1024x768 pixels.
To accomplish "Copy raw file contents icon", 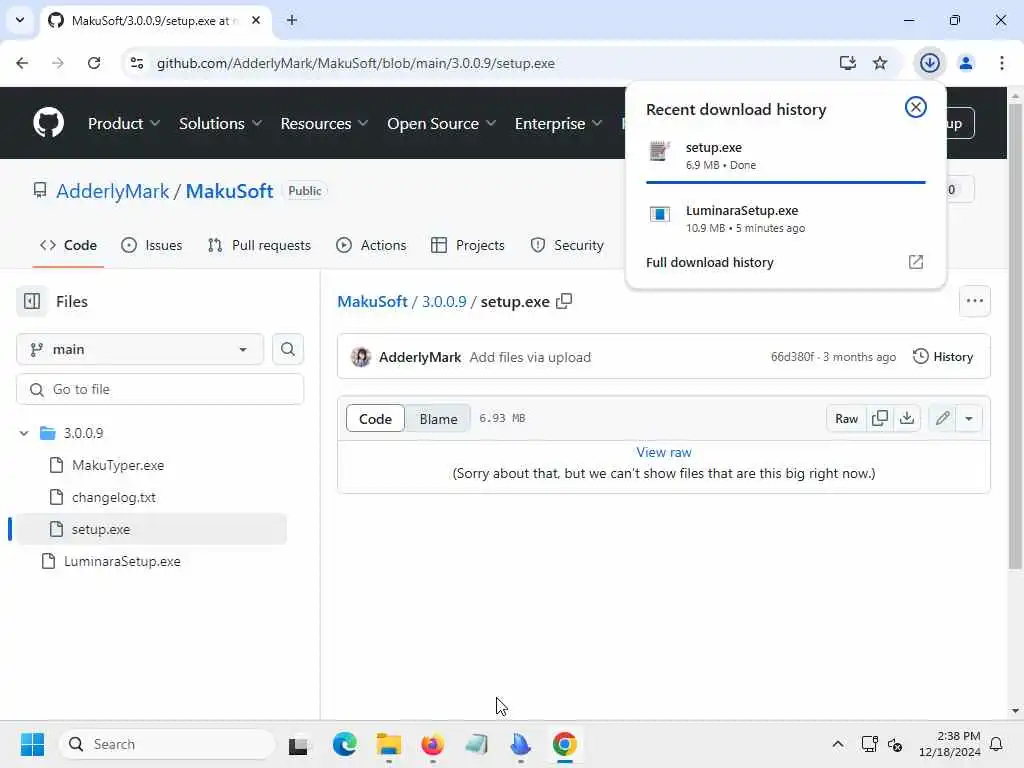I will [880, 418].
